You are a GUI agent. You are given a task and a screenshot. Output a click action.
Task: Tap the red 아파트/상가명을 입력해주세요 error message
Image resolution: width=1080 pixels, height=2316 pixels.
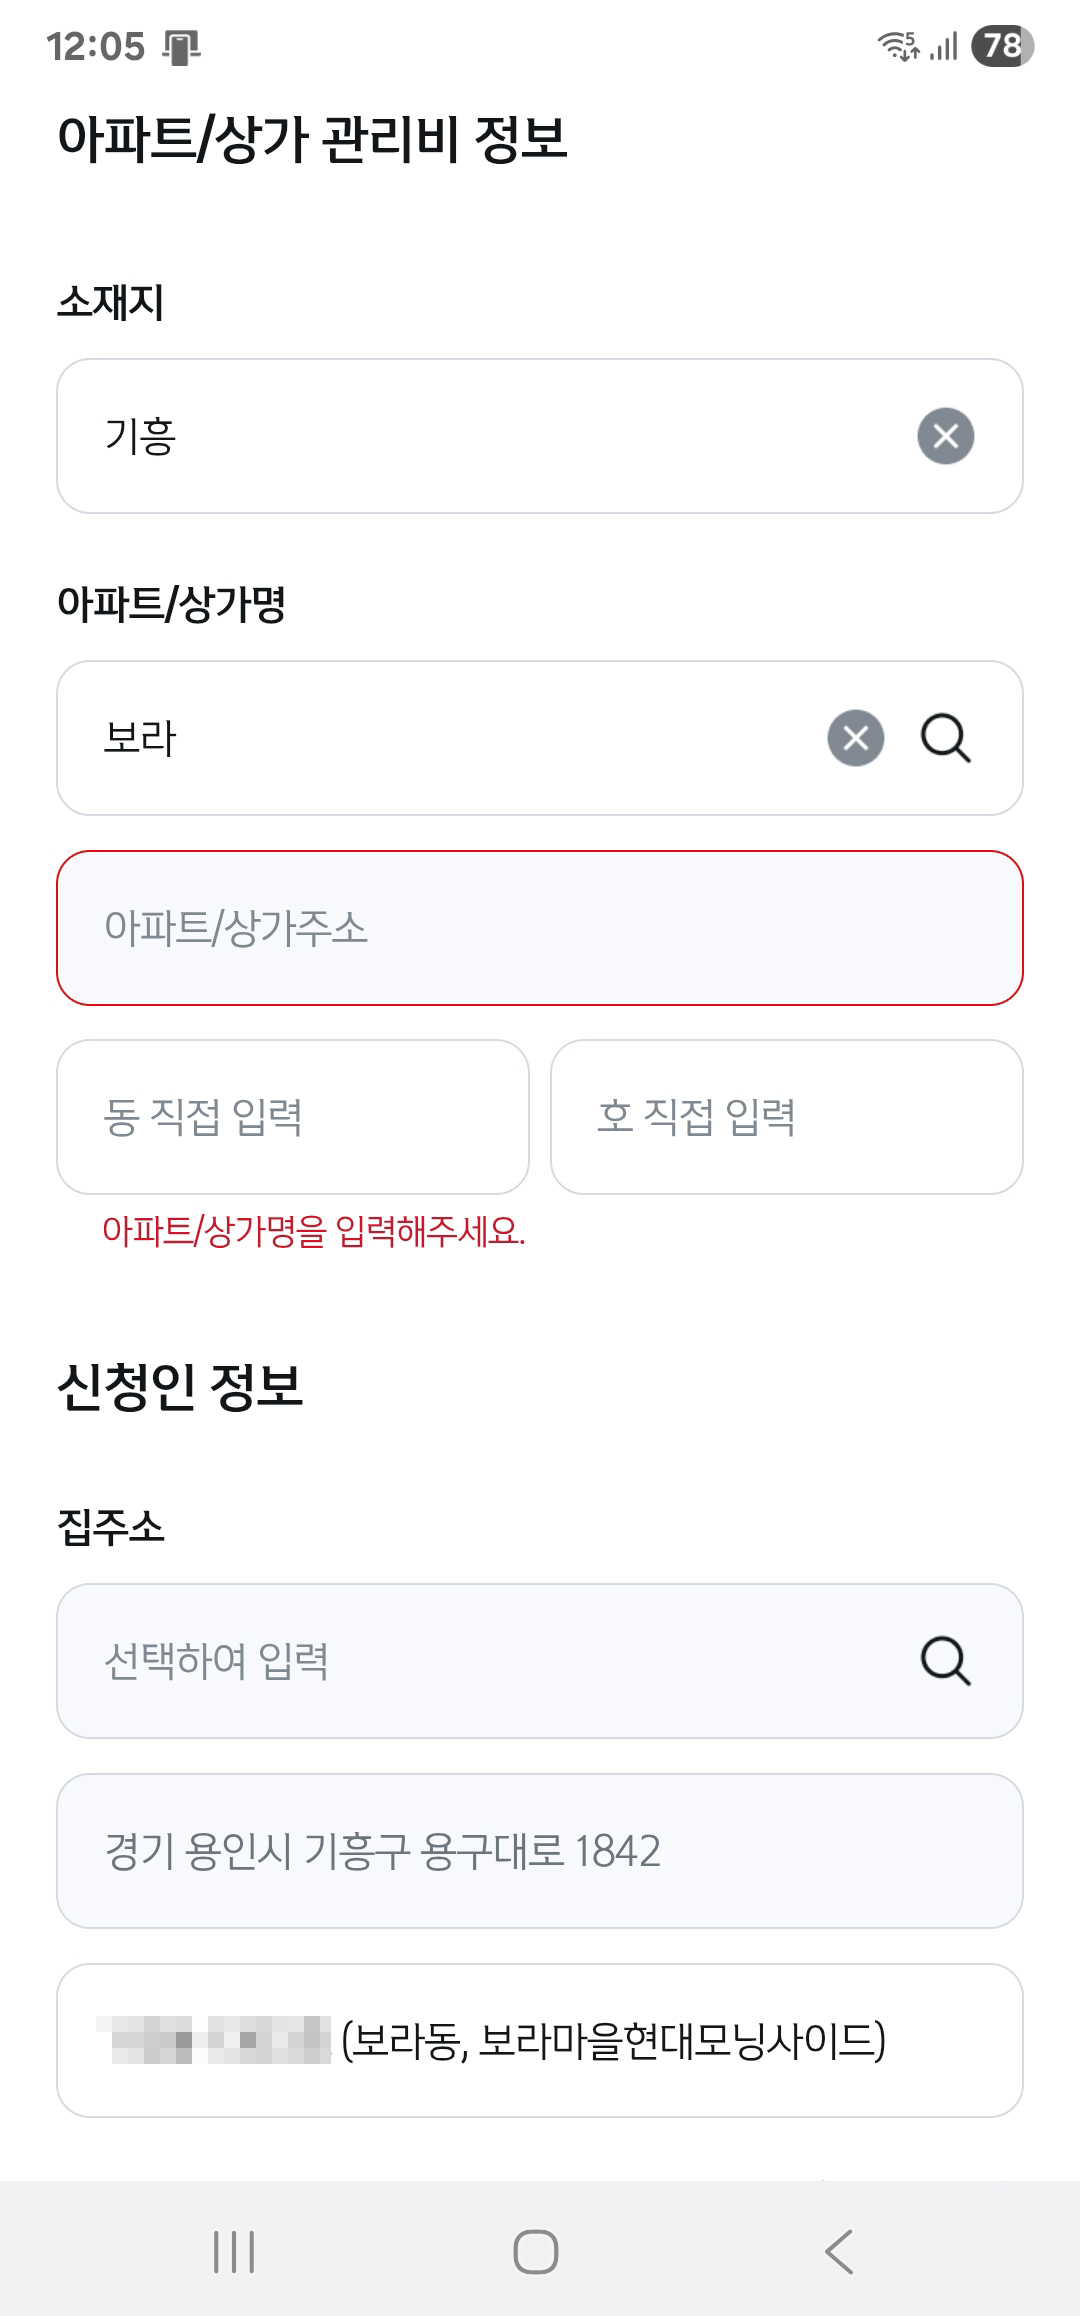[x=314, y=1231]
